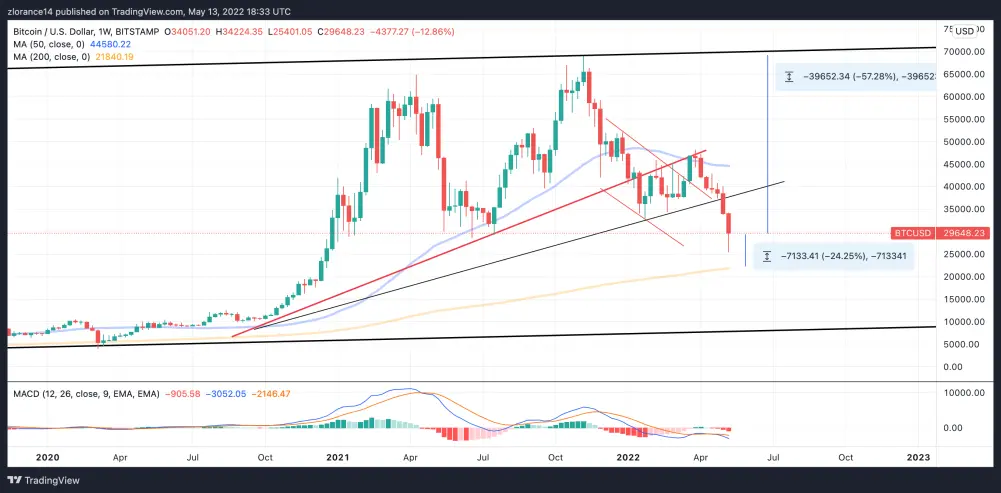1001x493 pixels.
Task: Select the MA 200 value 21840.19
Action: coord(112,57)
